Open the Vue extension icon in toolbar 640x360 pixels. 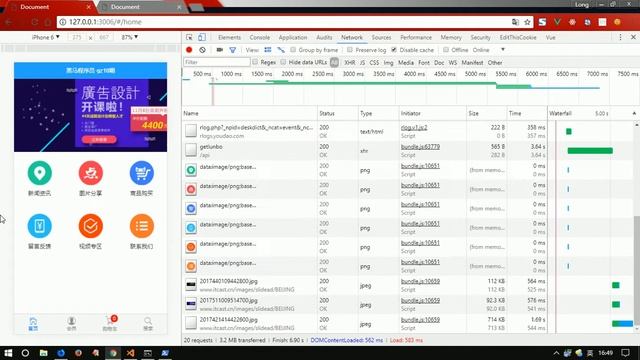click(557, 22)
